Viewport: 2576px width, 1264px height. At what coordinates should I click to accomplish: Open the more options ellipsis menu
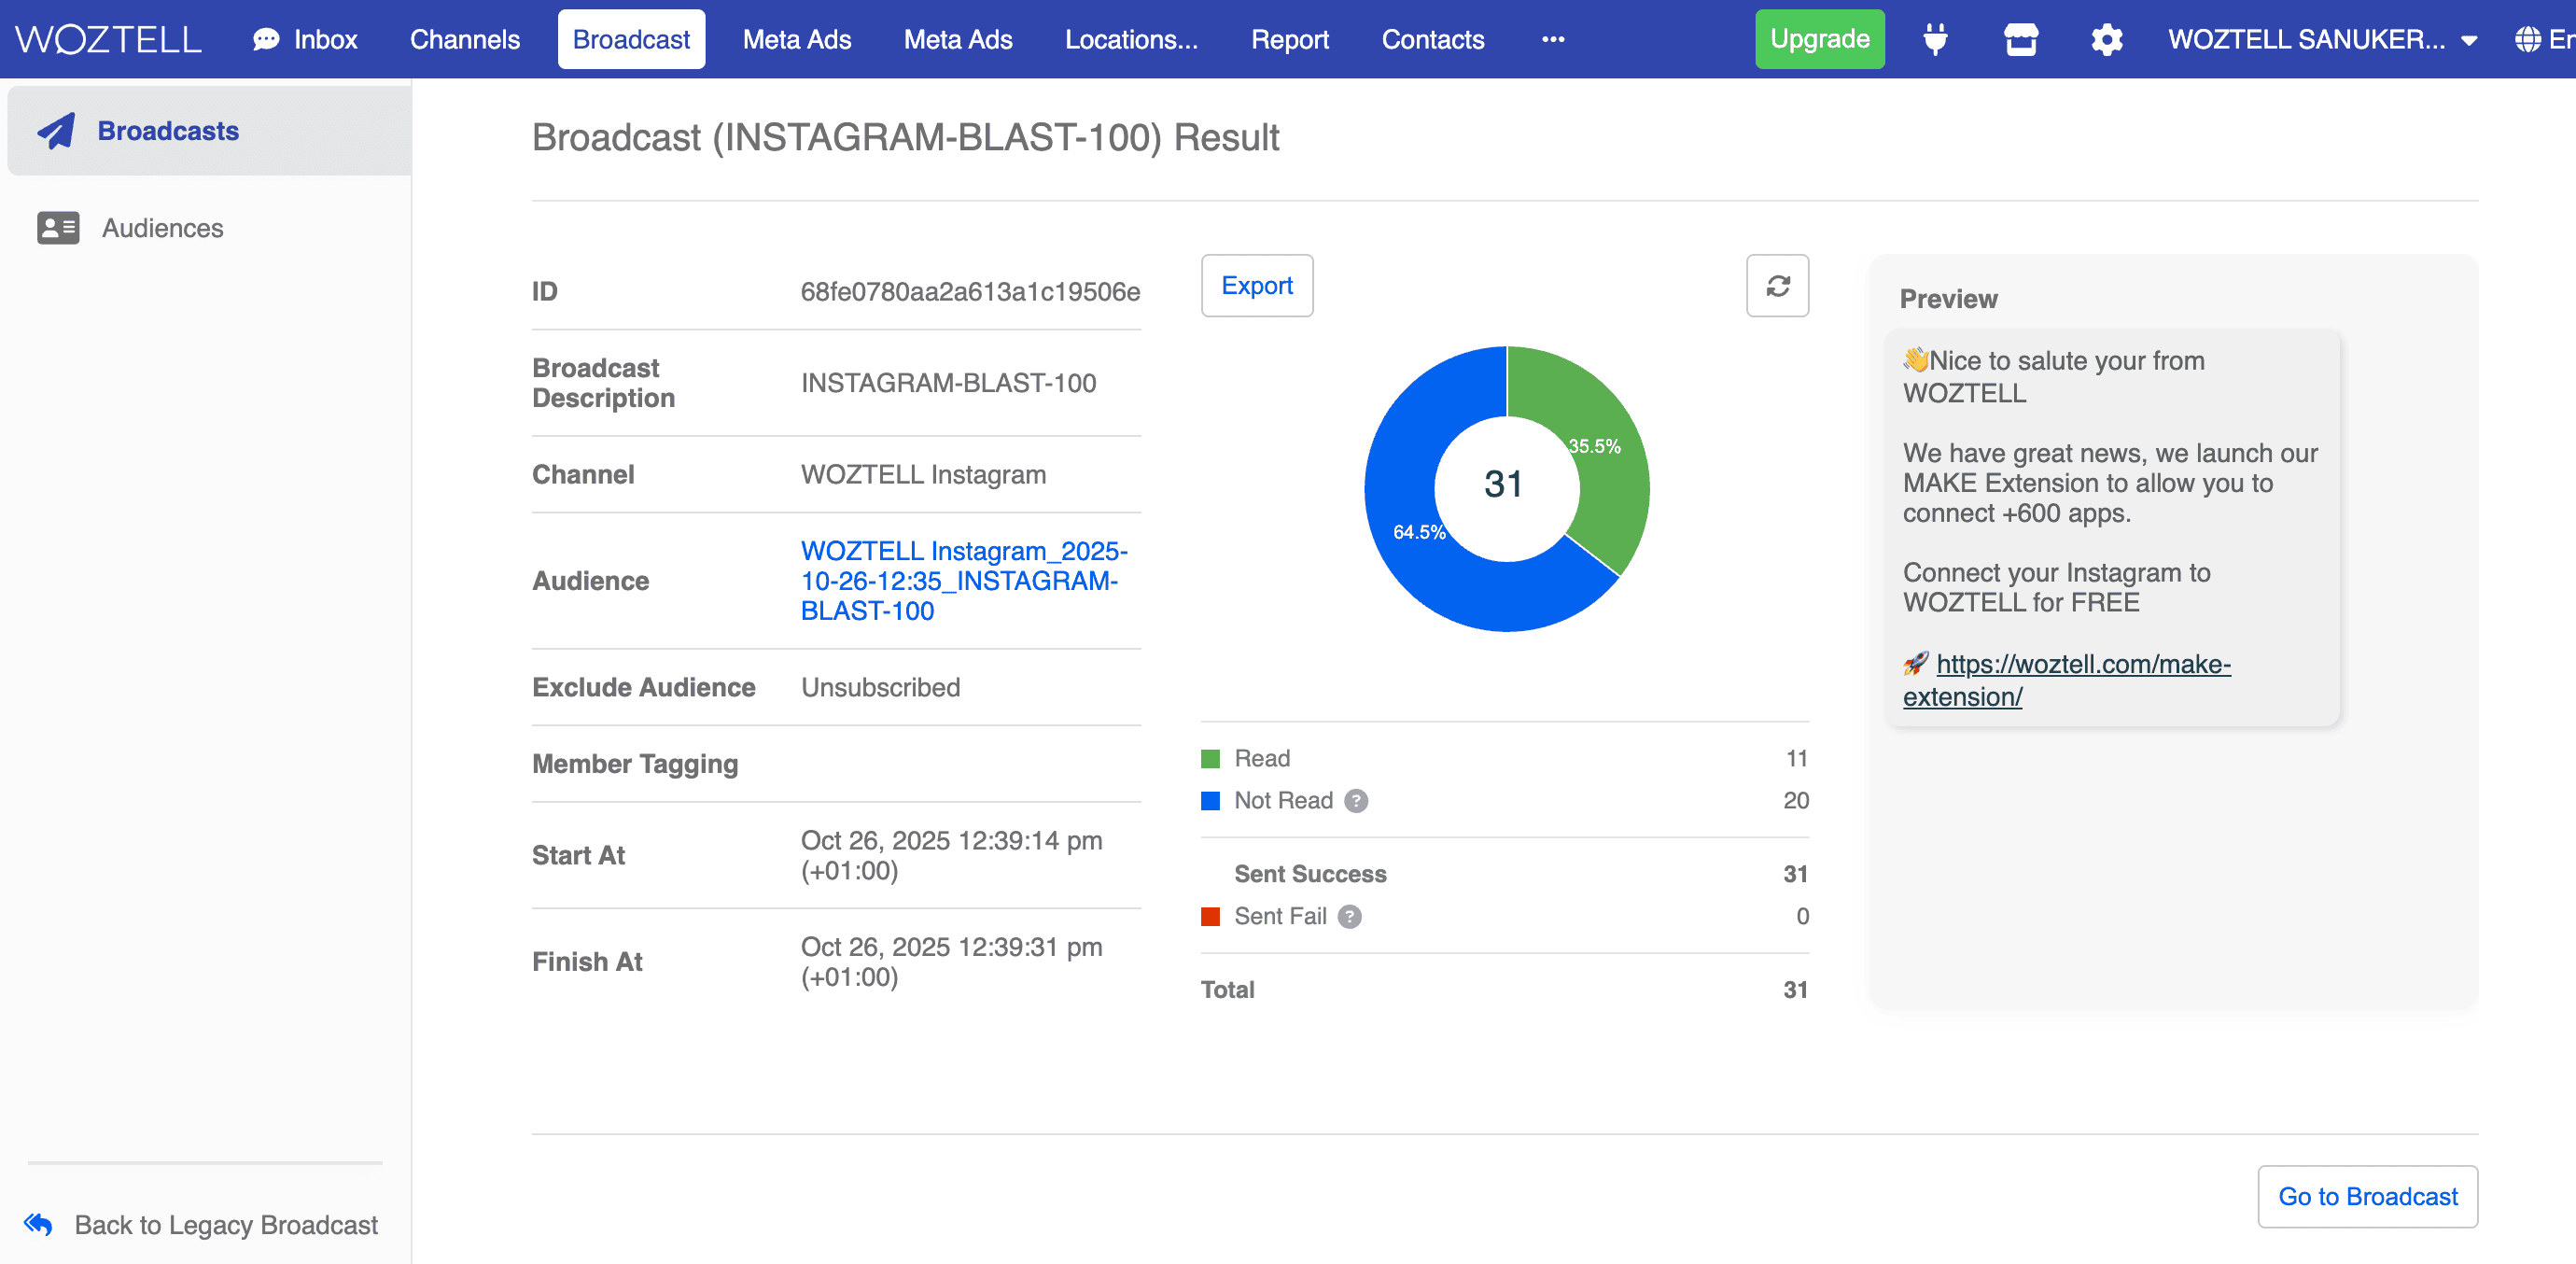(1552, 39)
